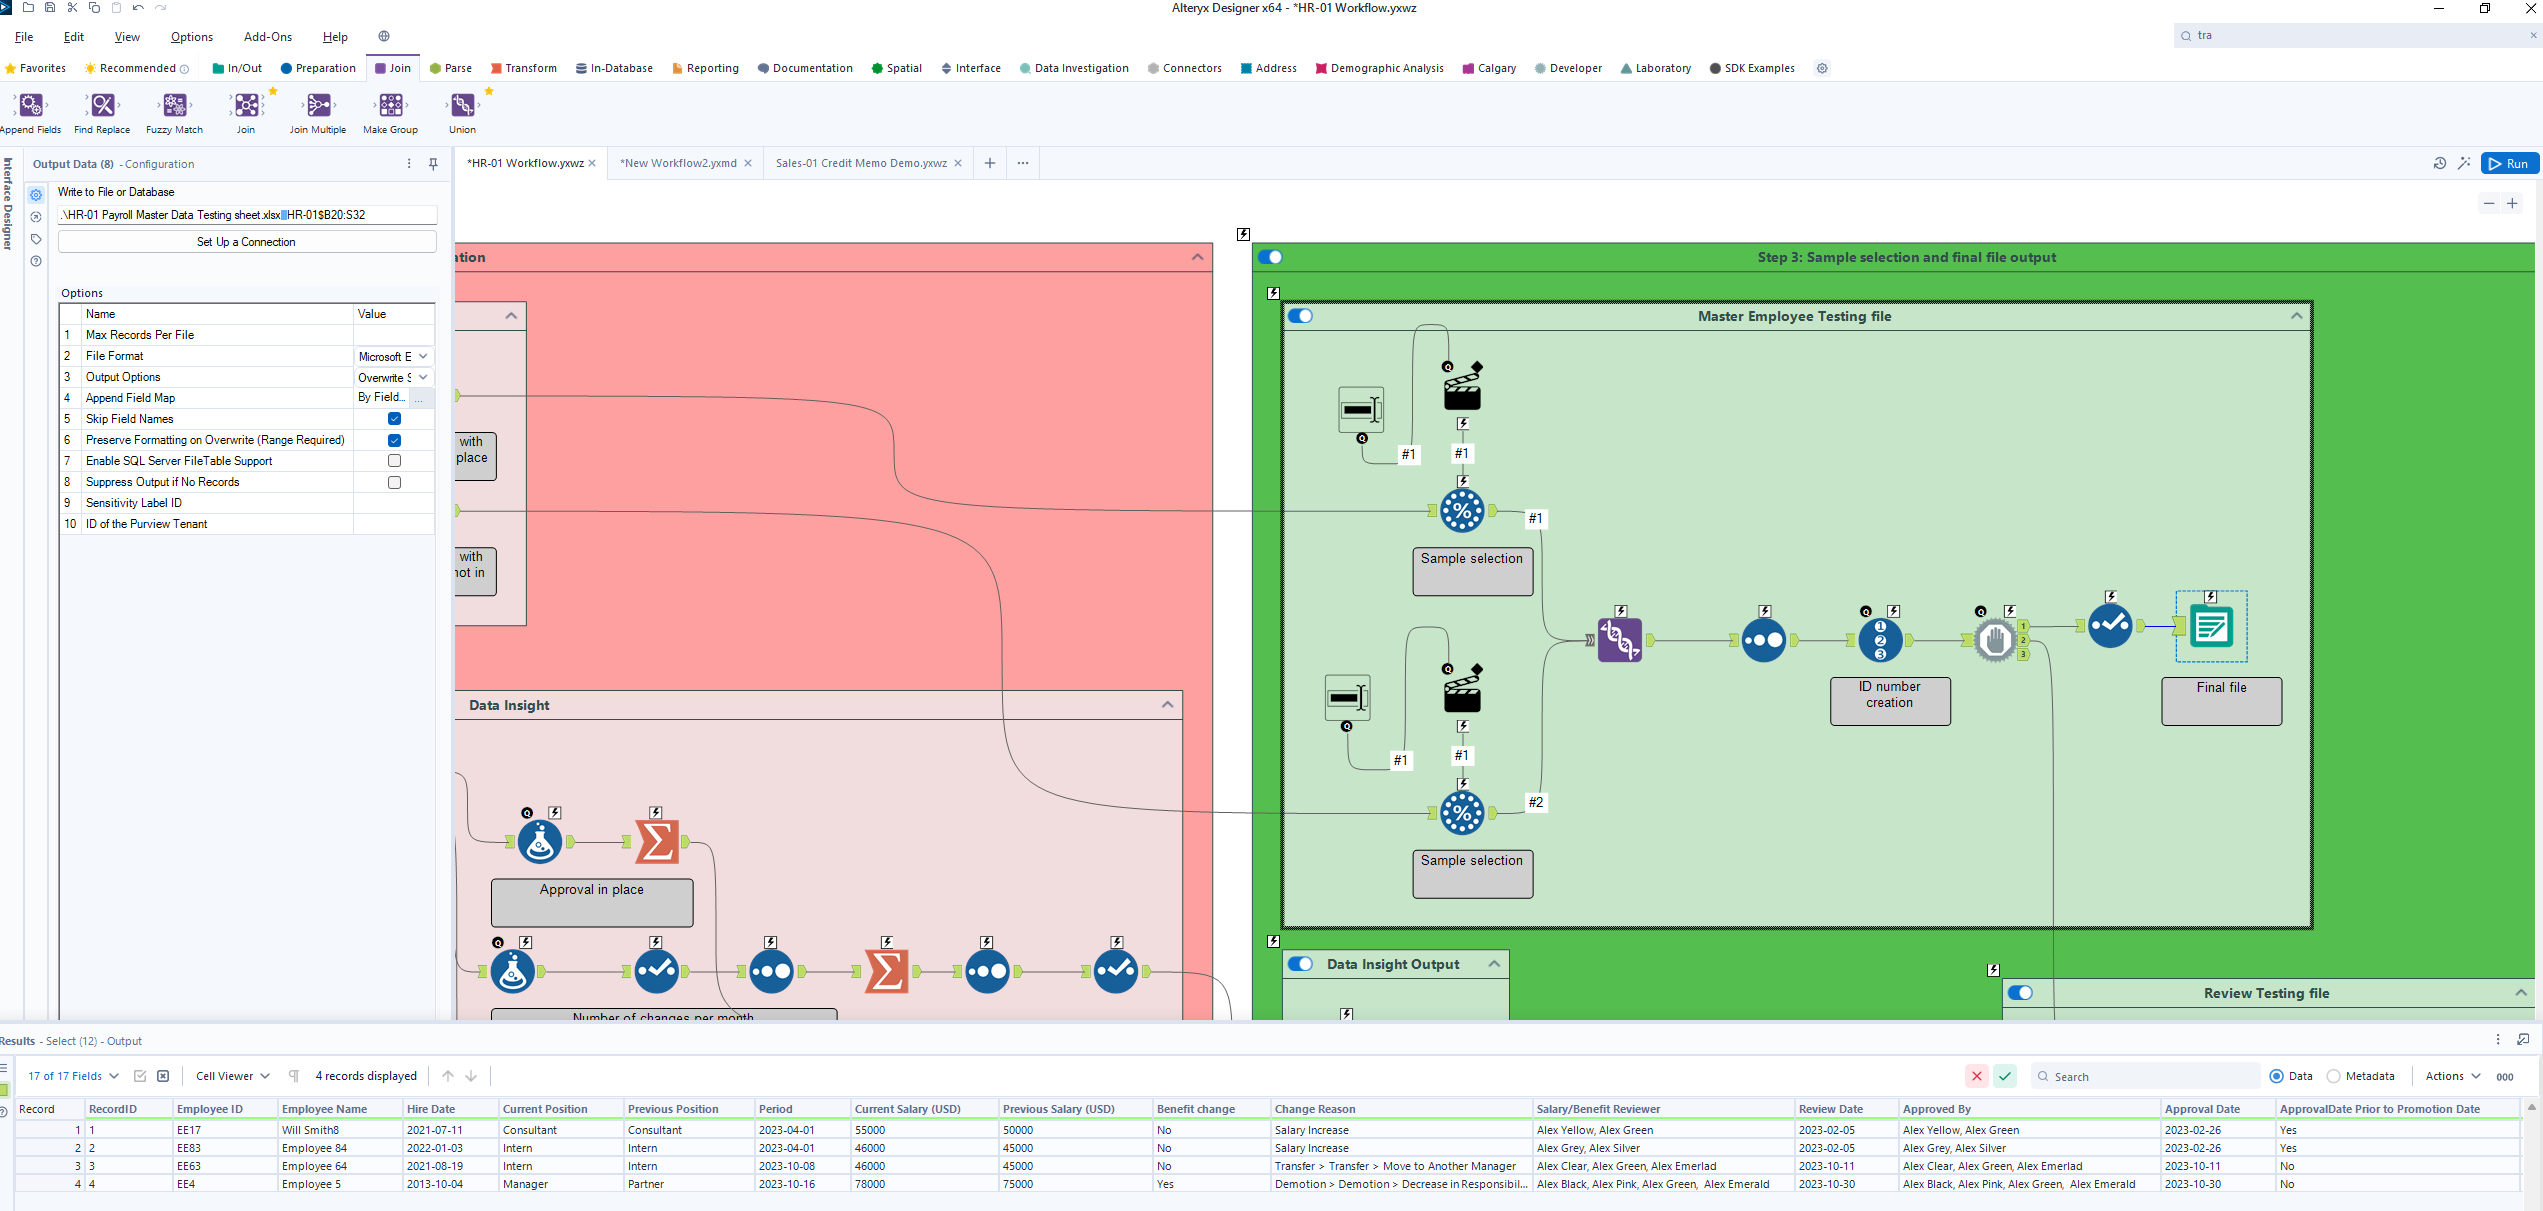Viewport: 2543px width, 1211px height.
Task: Open workflow settings with the gear icon
Action: click(1821, 68)
